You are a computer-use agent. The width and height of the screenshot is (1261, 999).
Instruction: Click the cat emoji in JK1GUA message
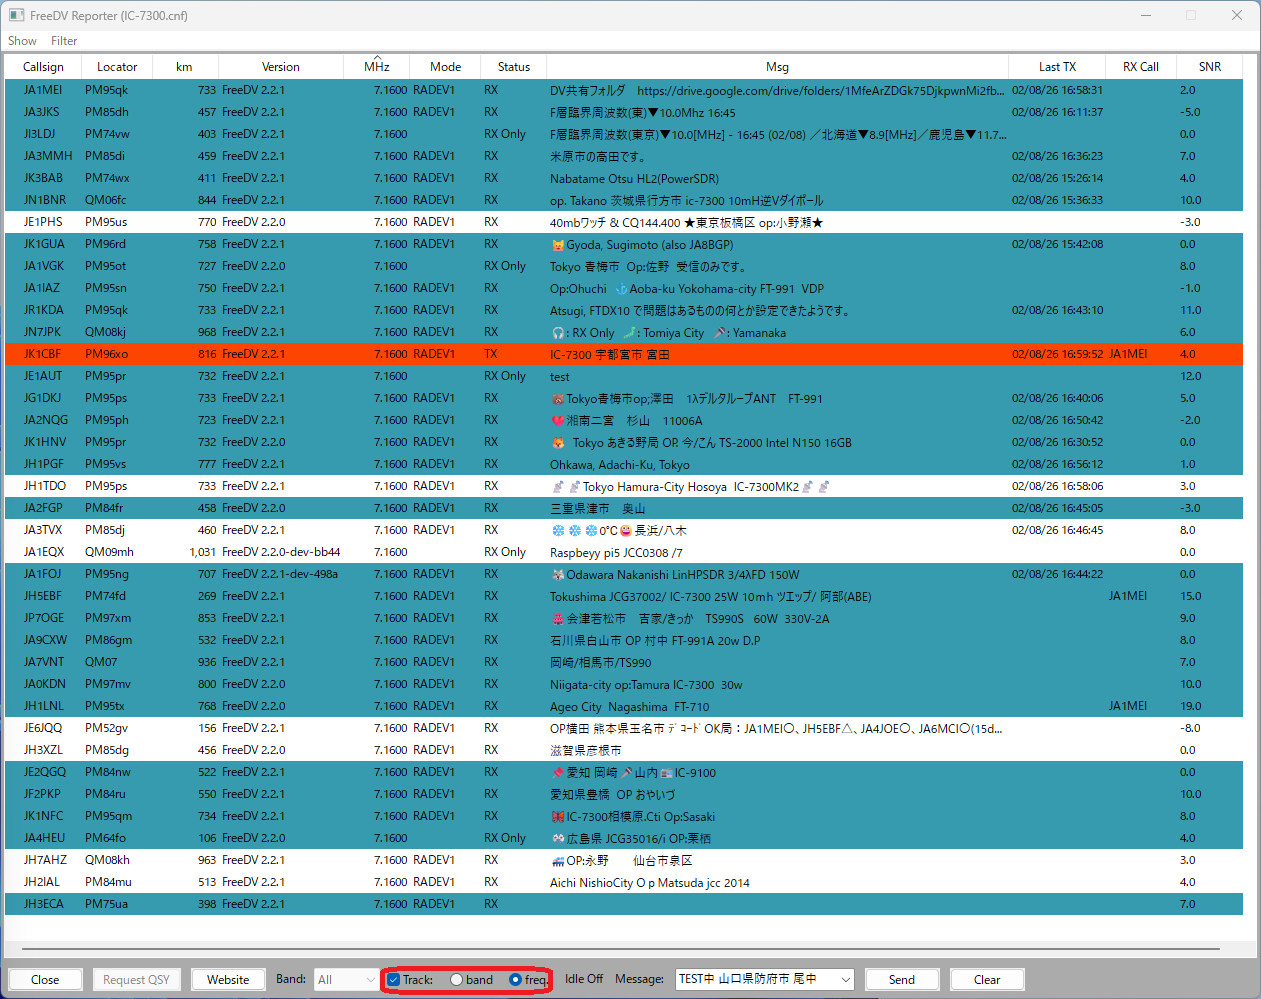click(x=557, y=245)
